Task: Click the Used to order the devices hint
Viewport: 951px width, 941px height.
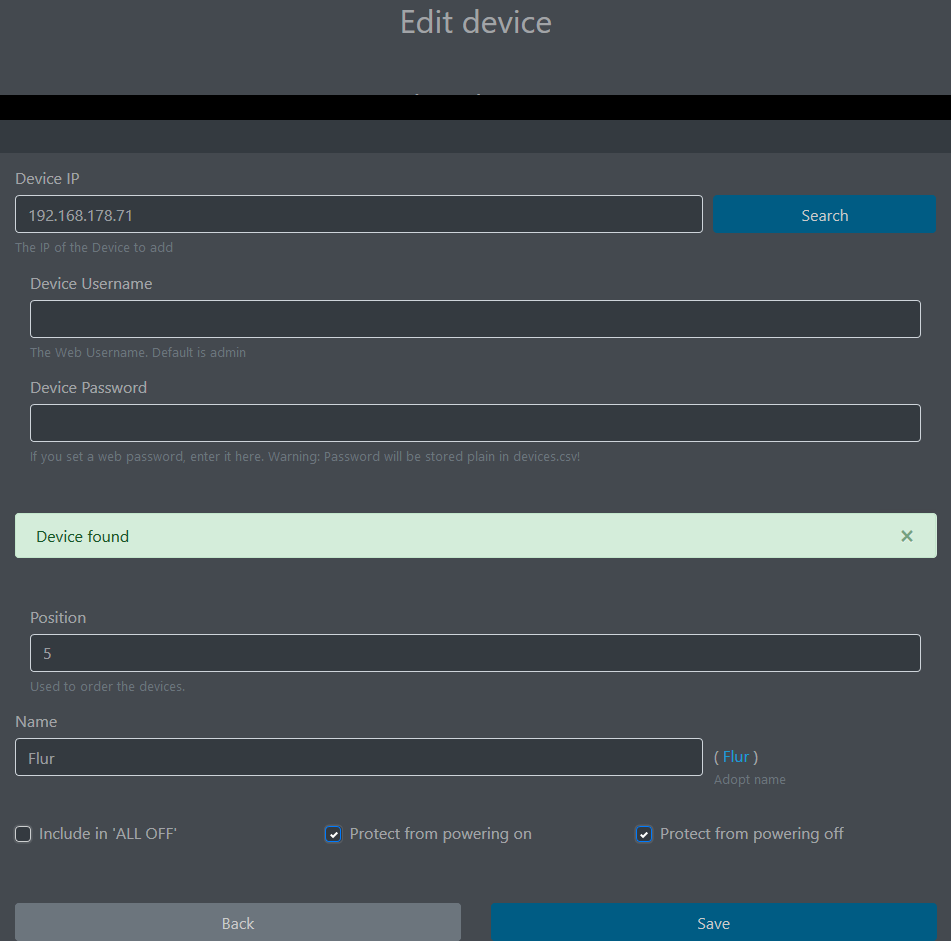Action: click(x=107, y=687)
